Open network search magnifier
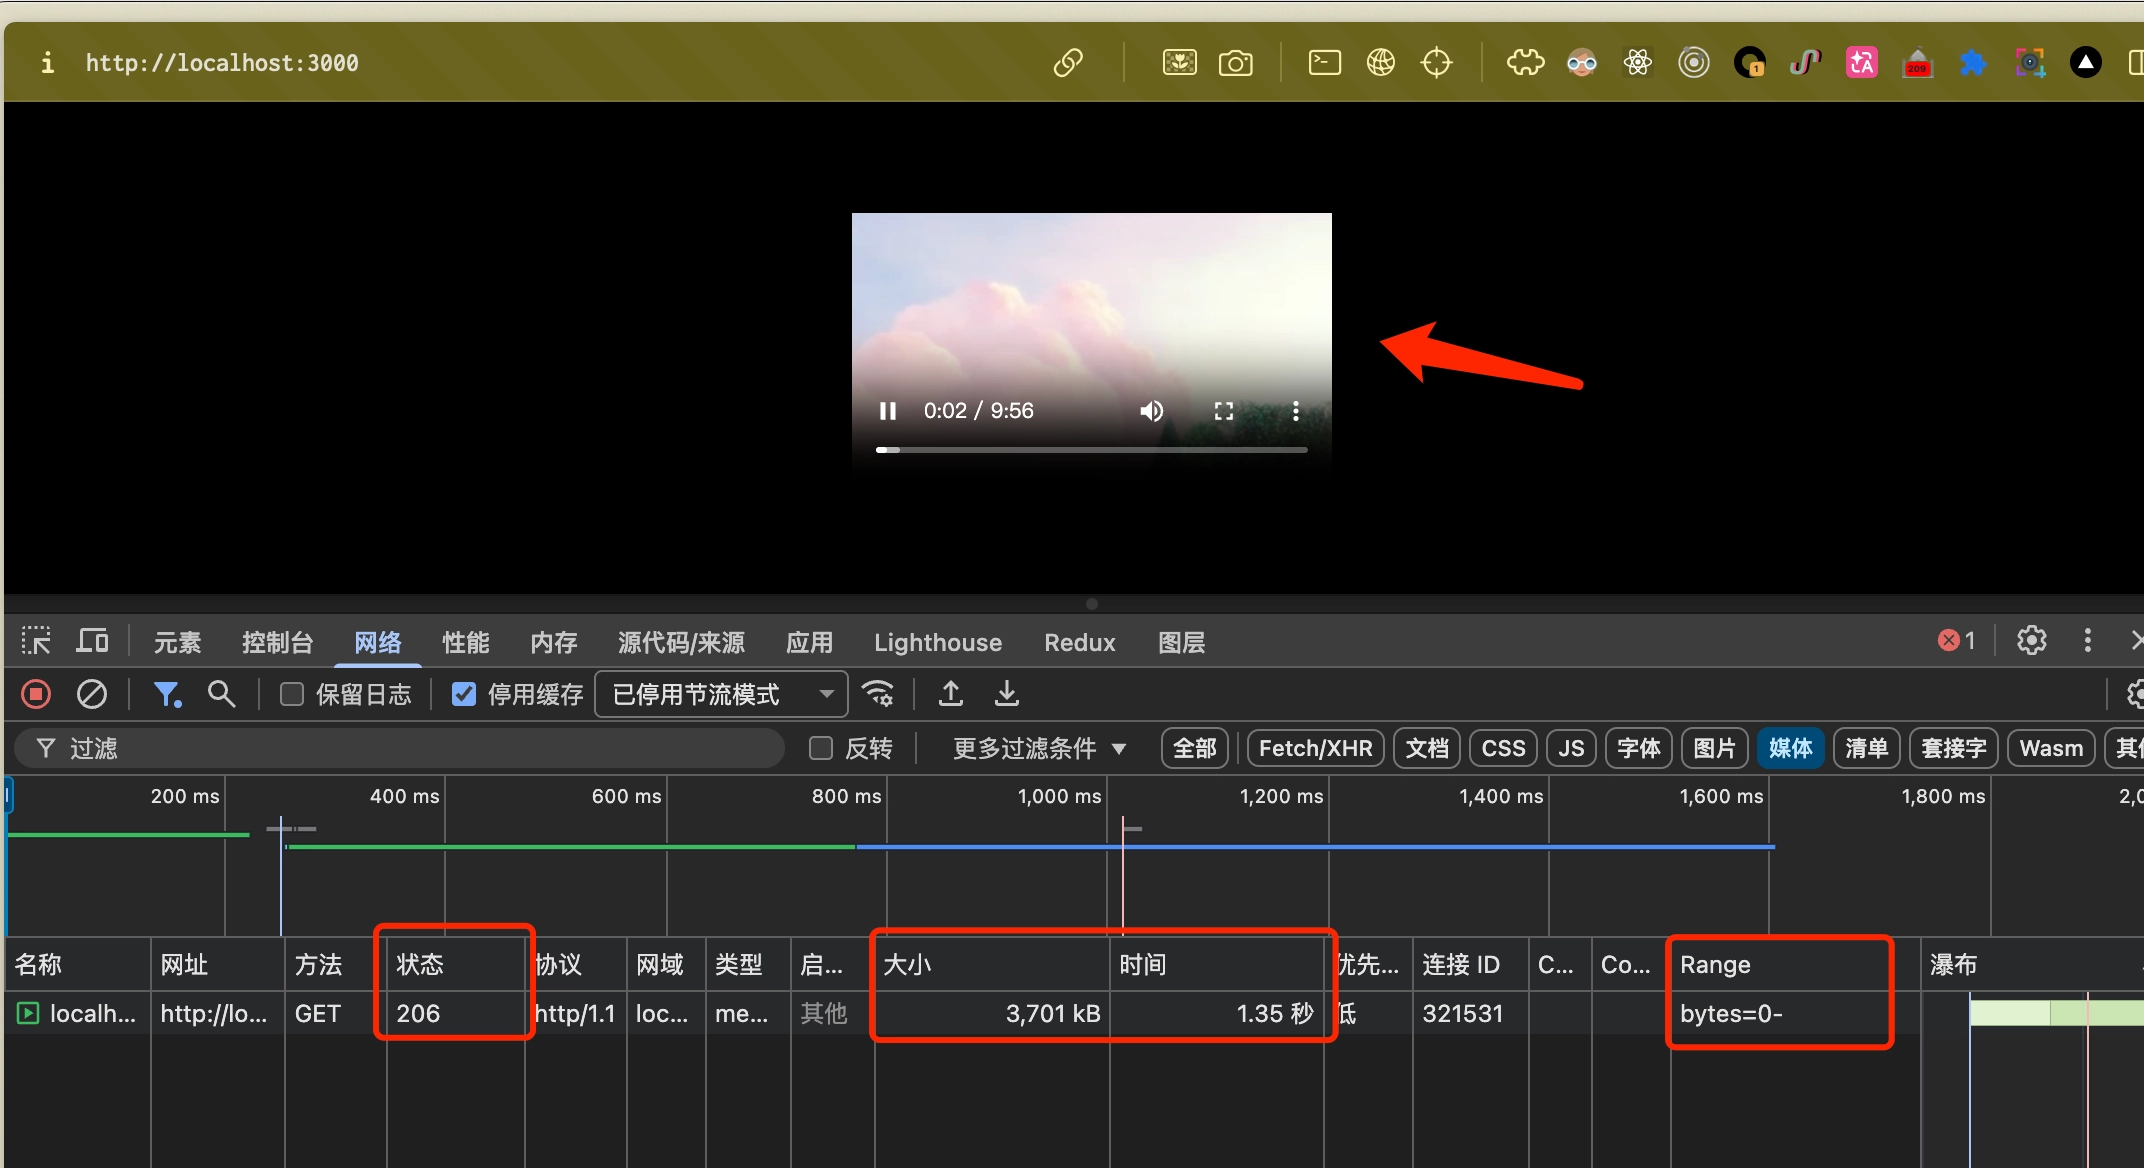The image size is (2144, 1168). (x=221, y=694)
